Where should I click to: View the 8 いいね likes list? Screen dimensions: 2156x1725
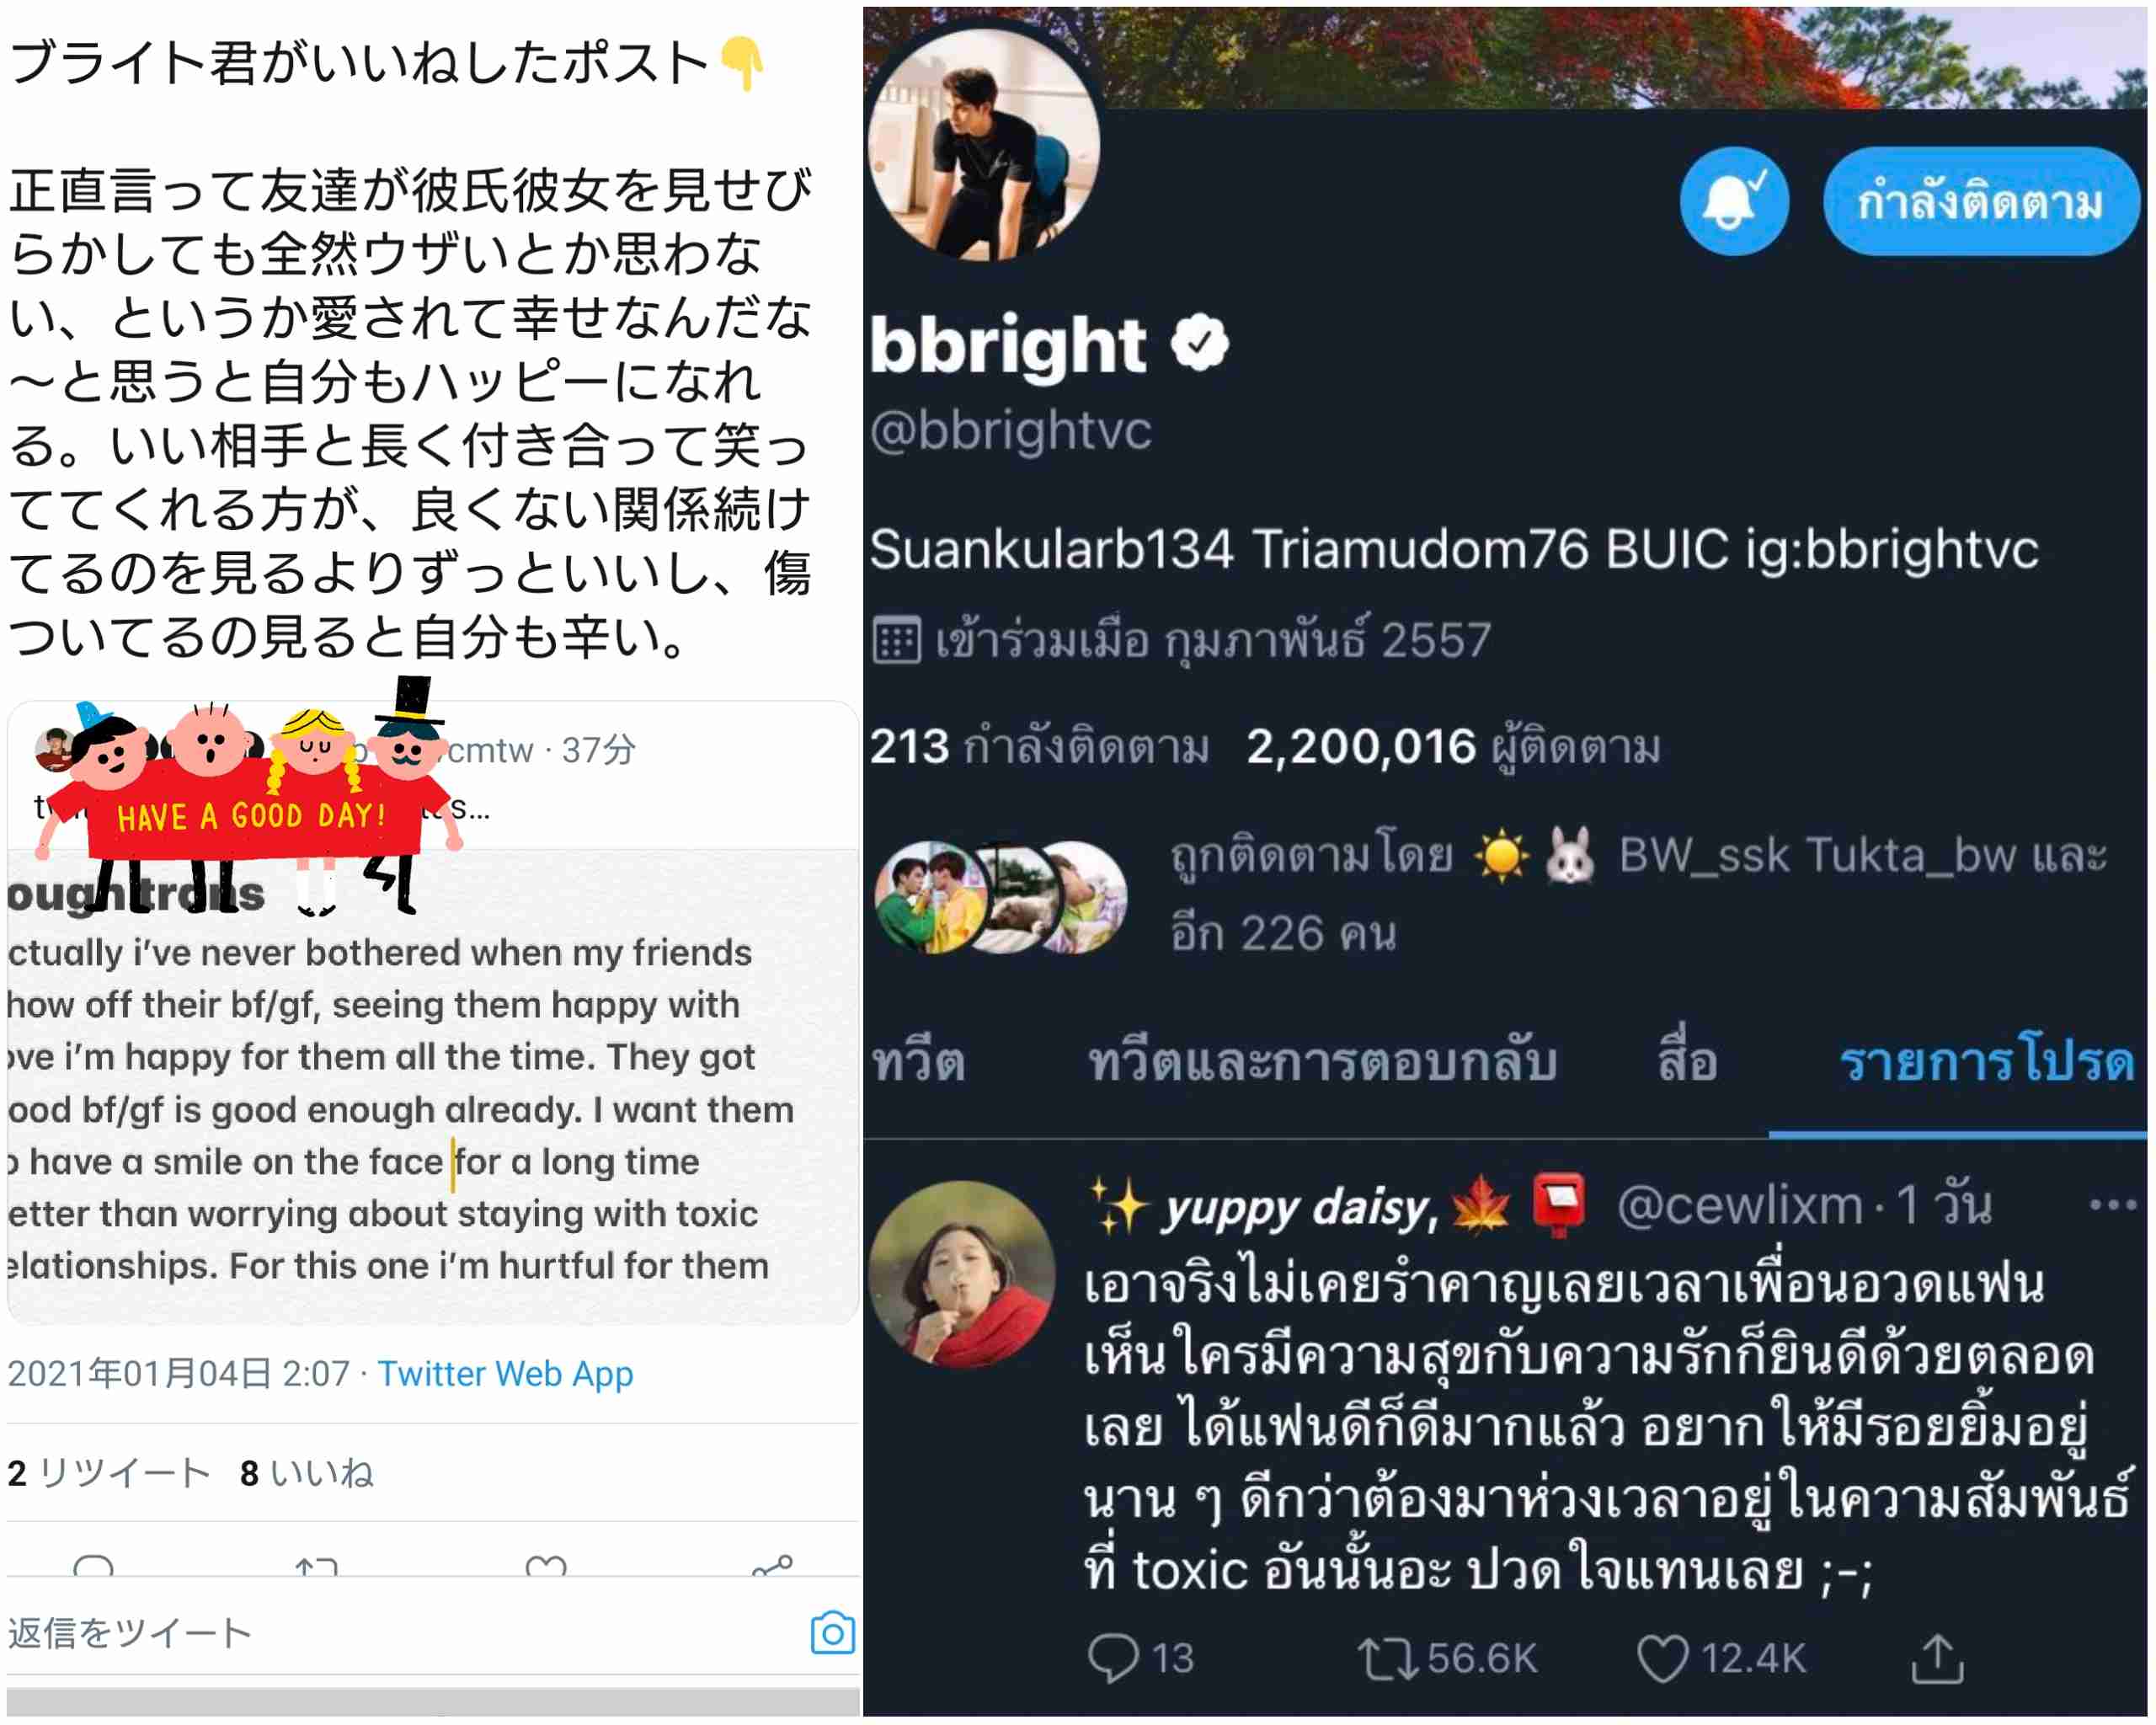click(306, 1473)
